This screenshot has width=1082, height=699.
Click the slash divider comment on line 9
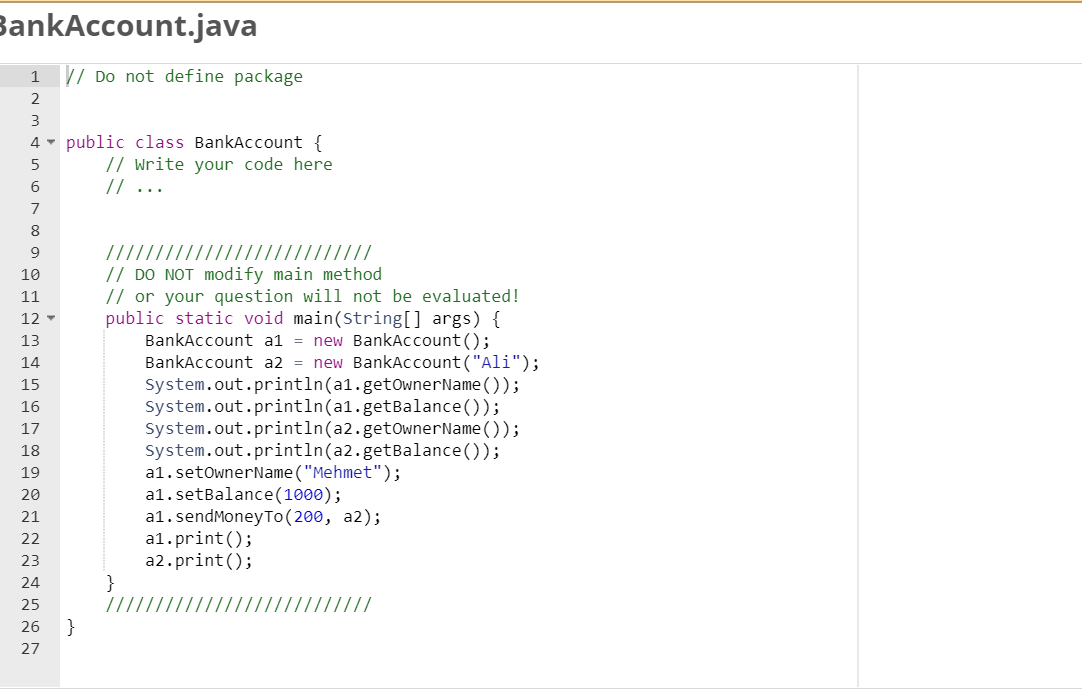point(240,252)
